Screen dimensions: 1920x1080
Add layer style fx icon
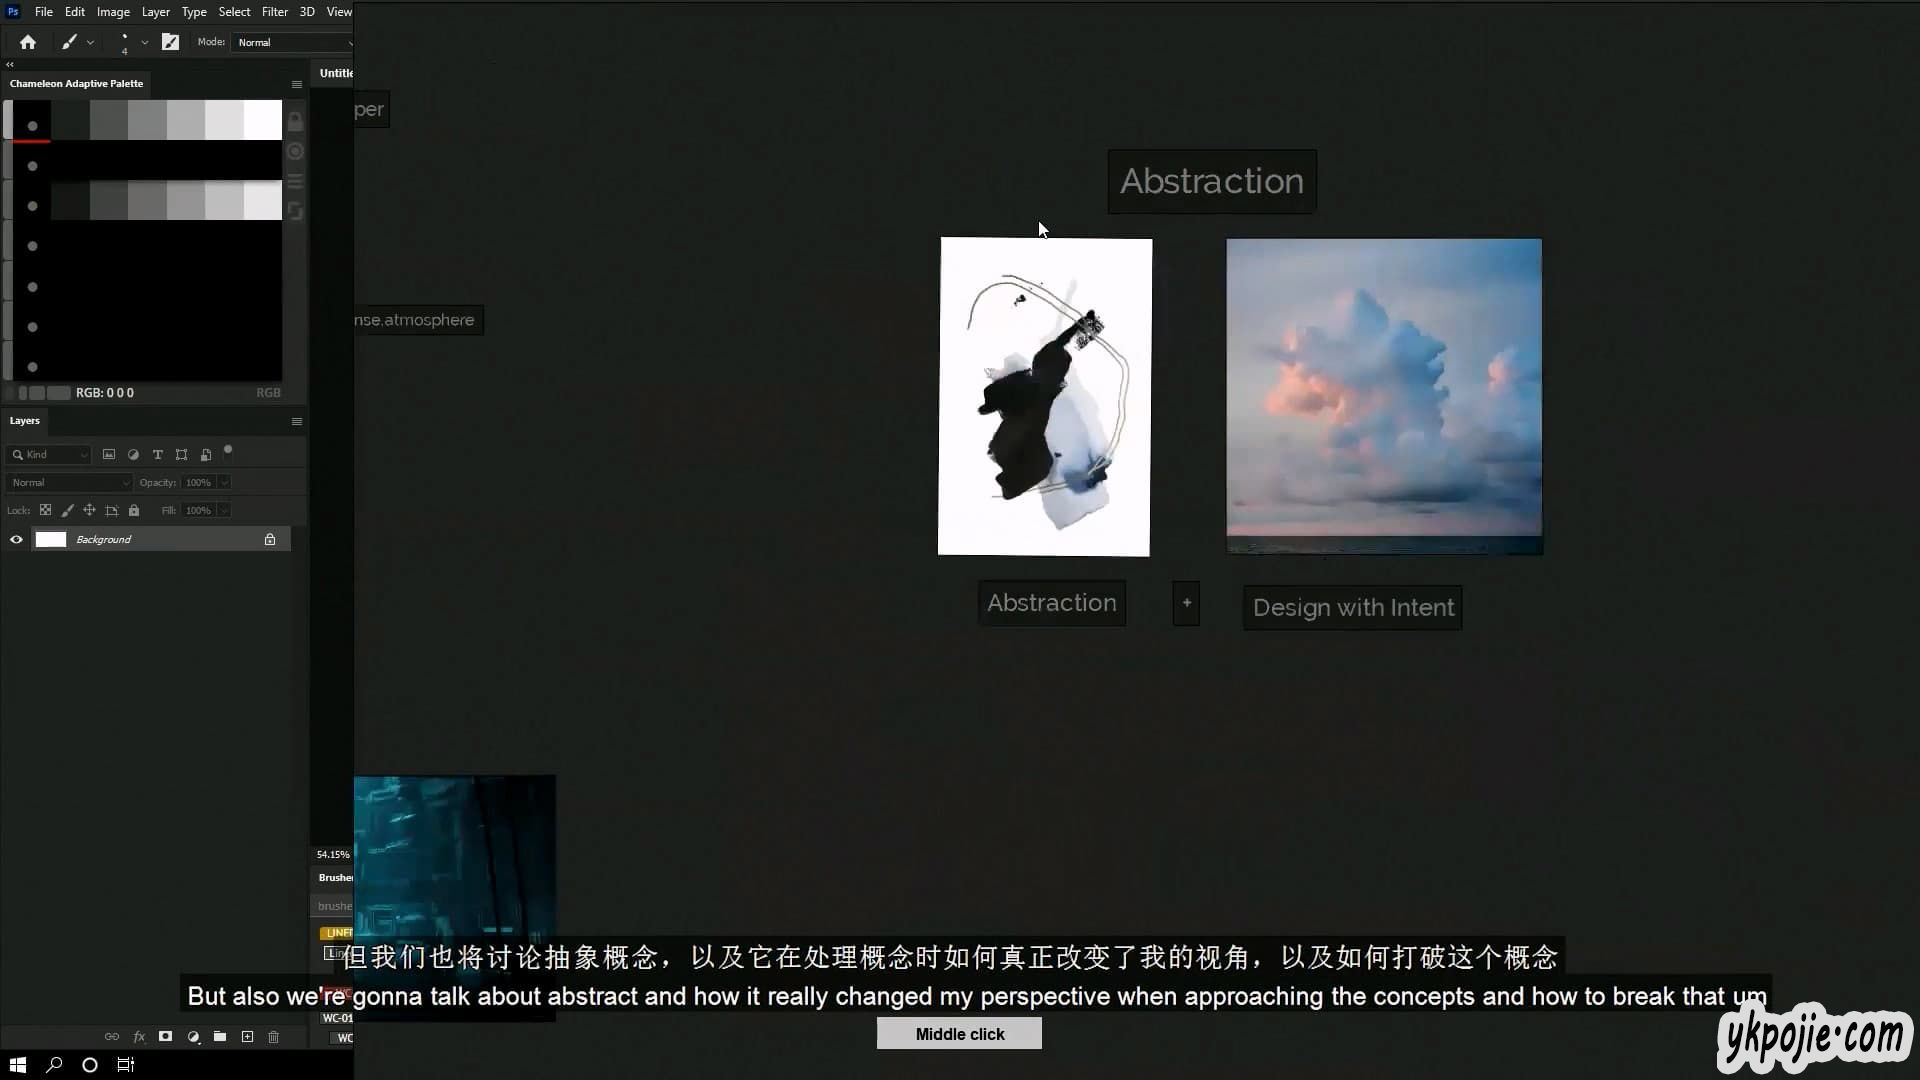tap(139, 1037)
